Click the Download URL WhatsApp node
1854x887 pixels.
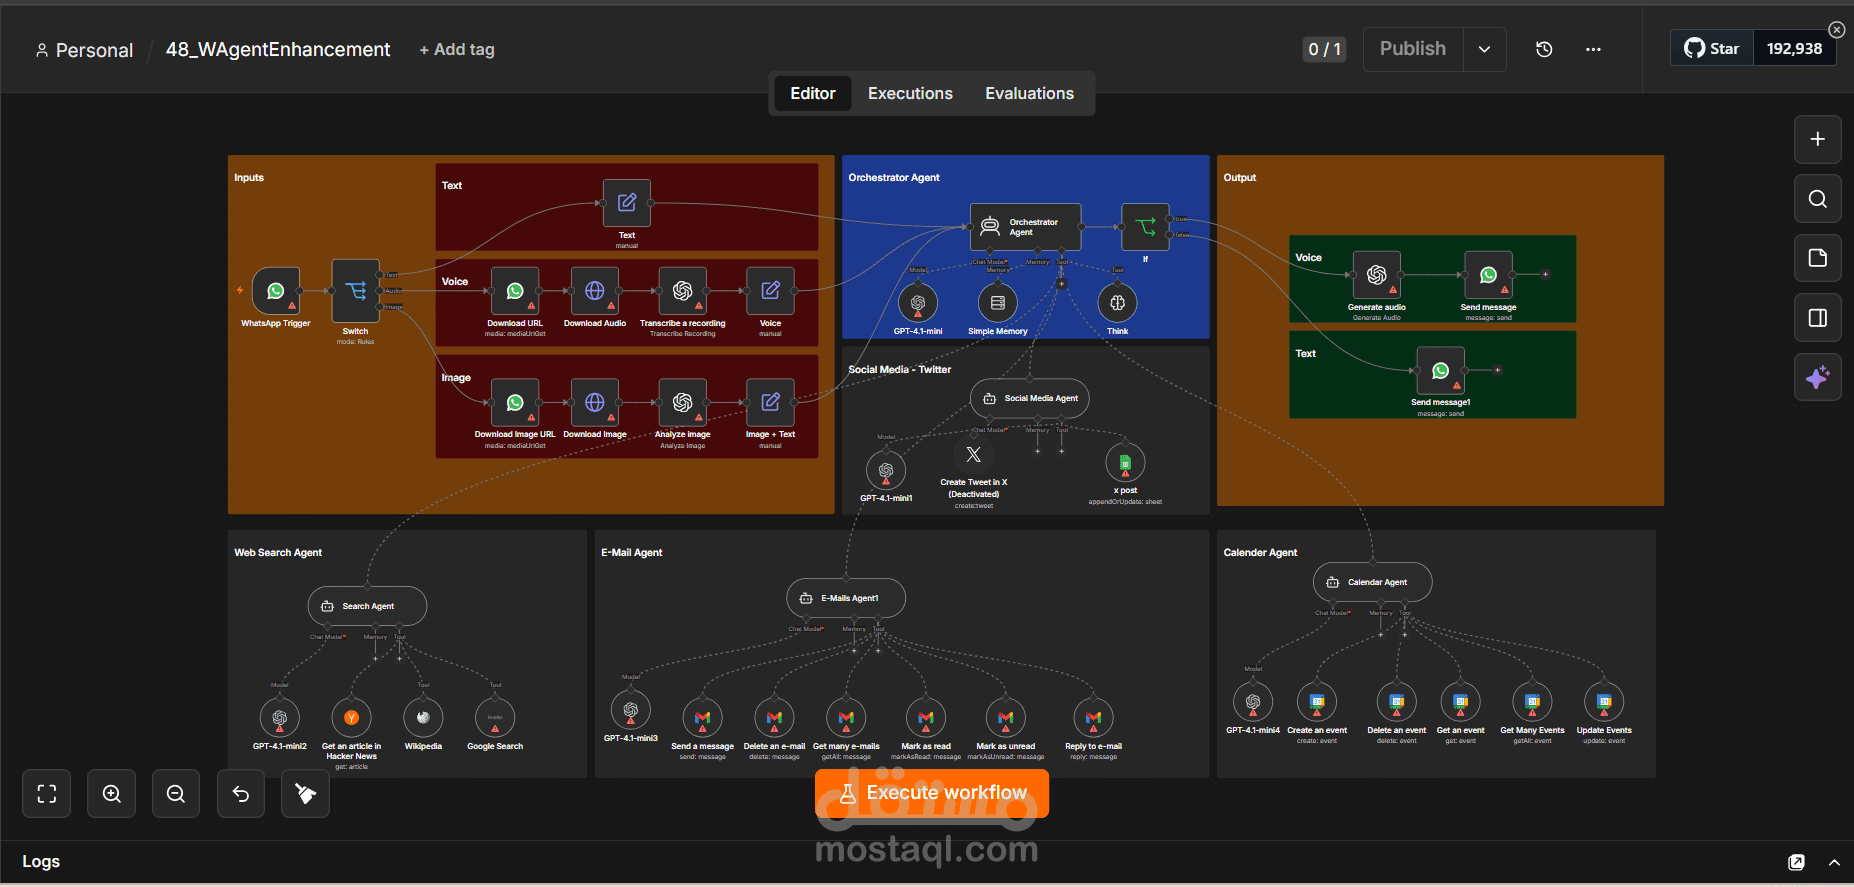click(515, 291)
